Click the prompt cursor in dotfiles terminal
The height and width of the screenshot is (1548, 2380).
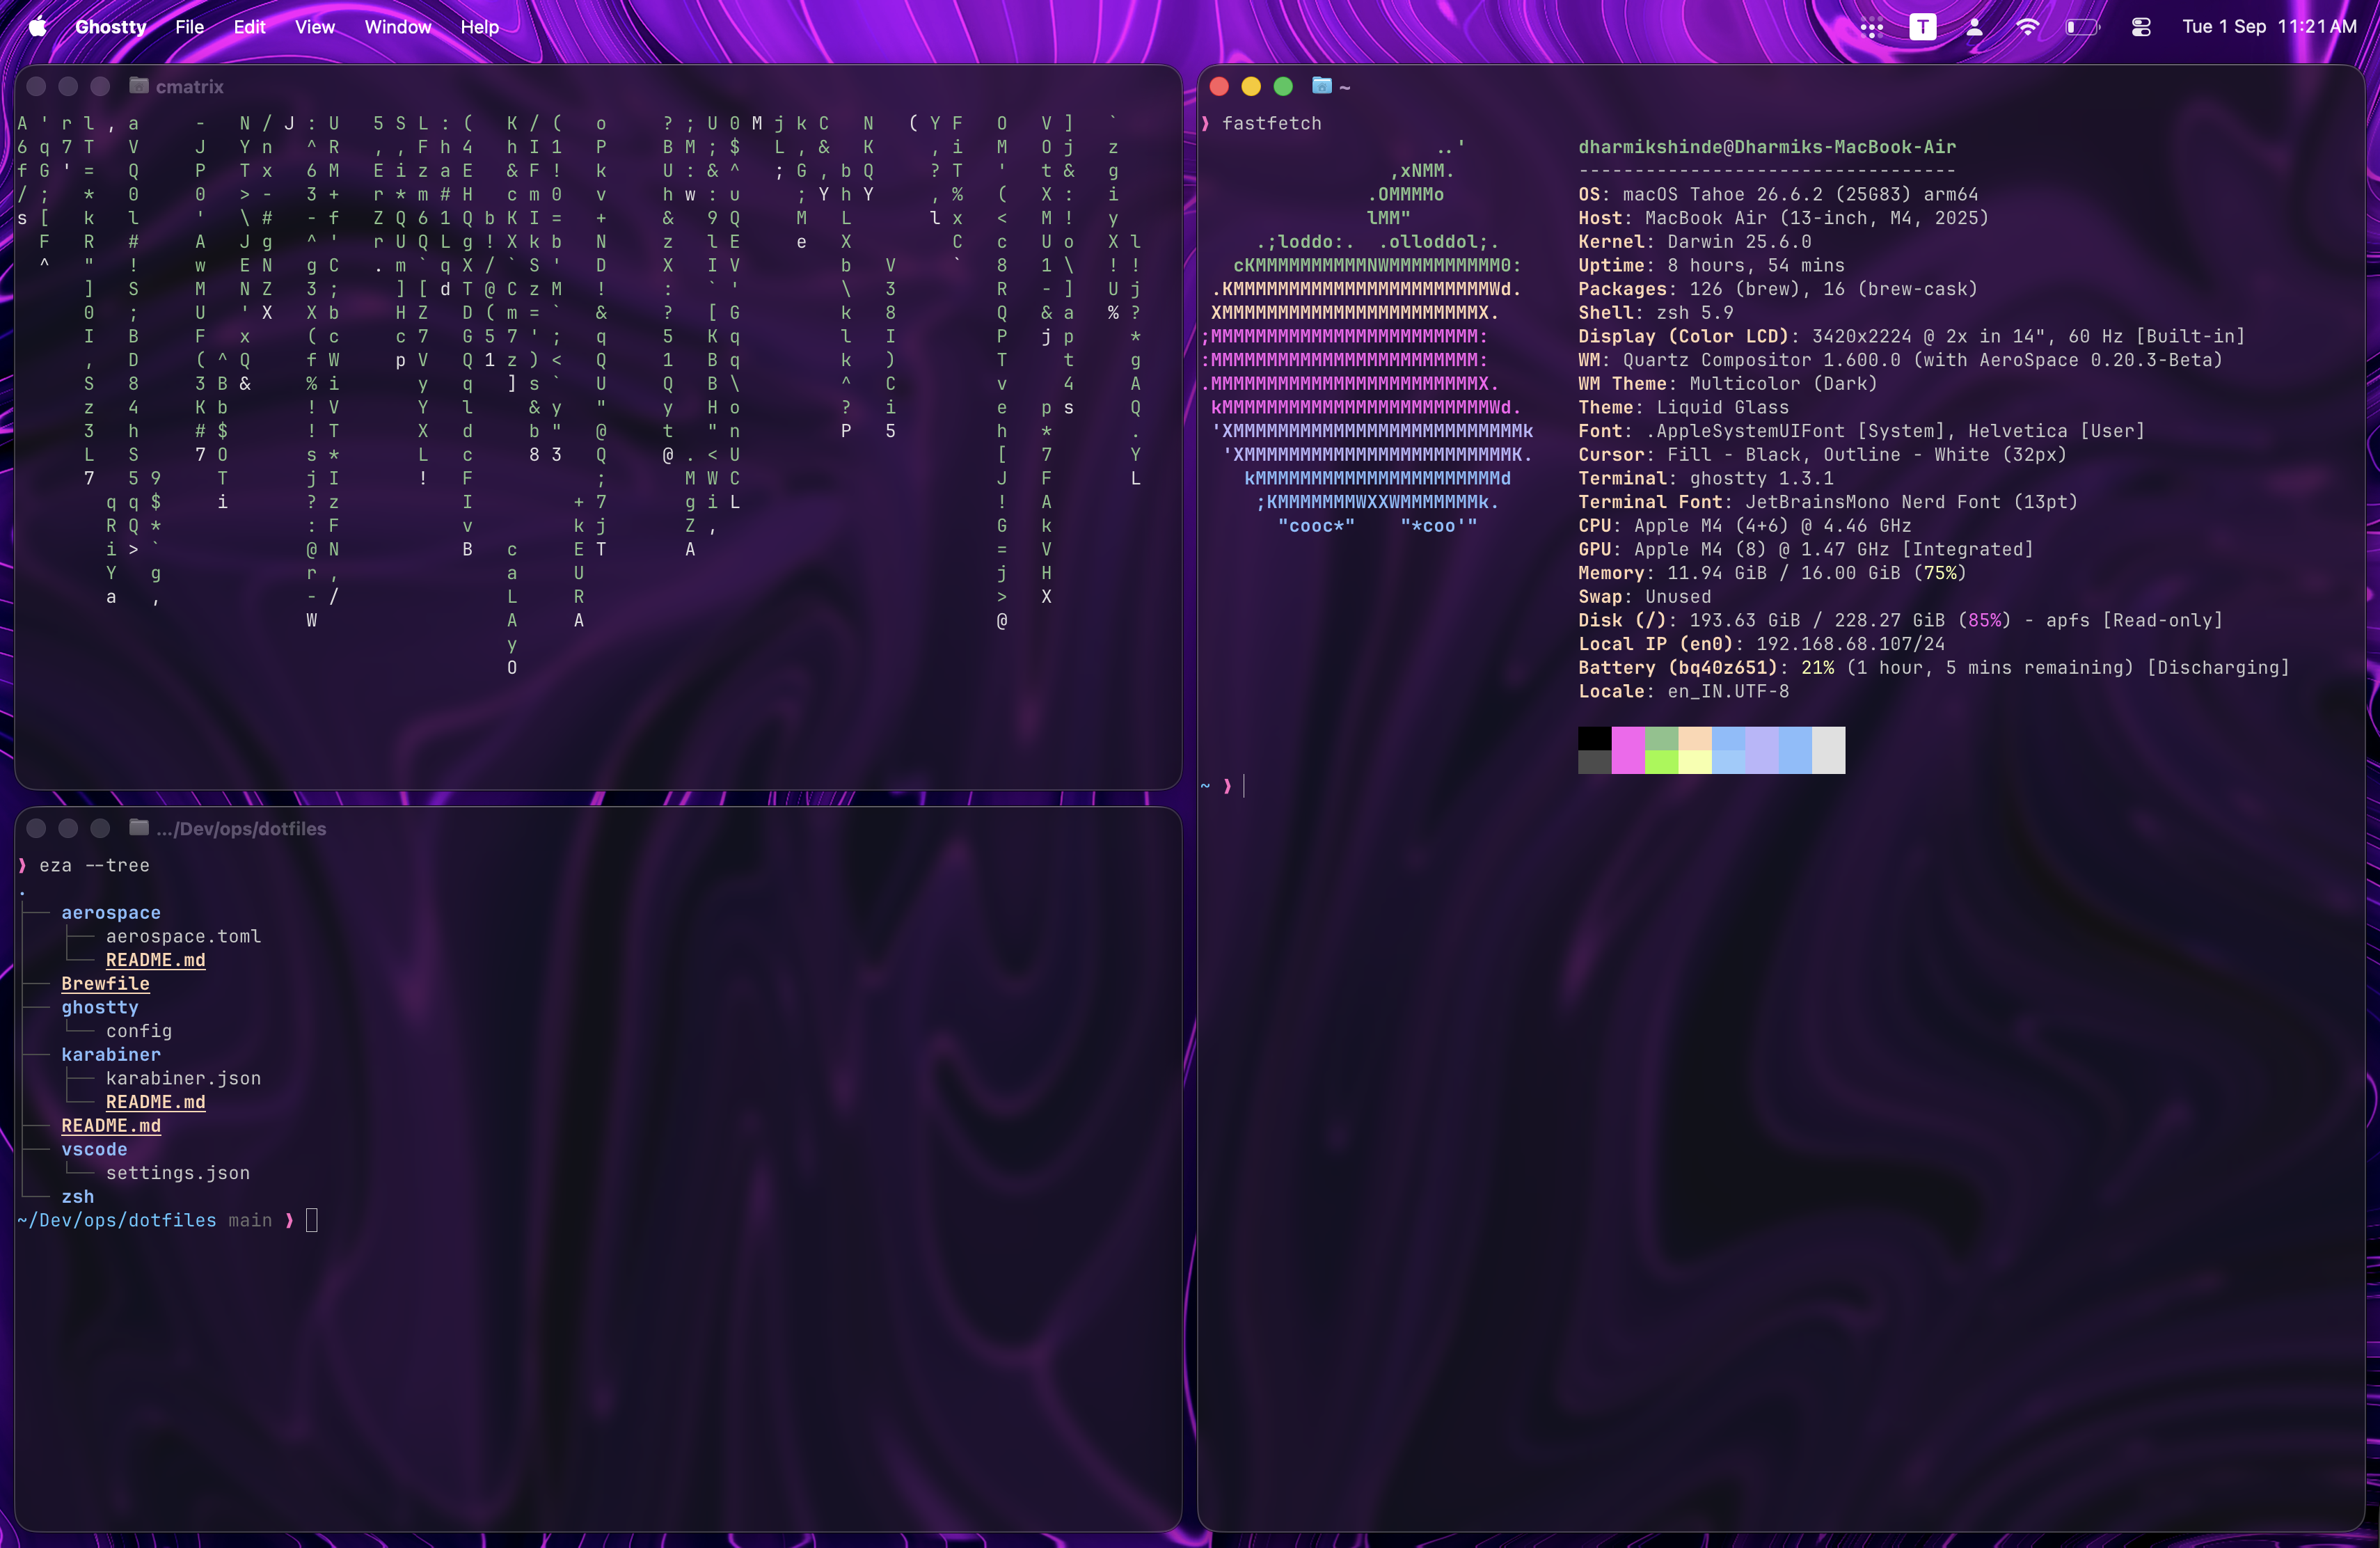pos(312,1220)
